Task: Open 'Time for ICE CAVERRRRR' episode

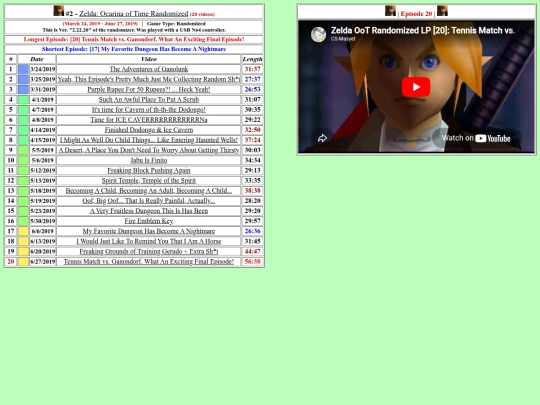Action: (149, 120)
